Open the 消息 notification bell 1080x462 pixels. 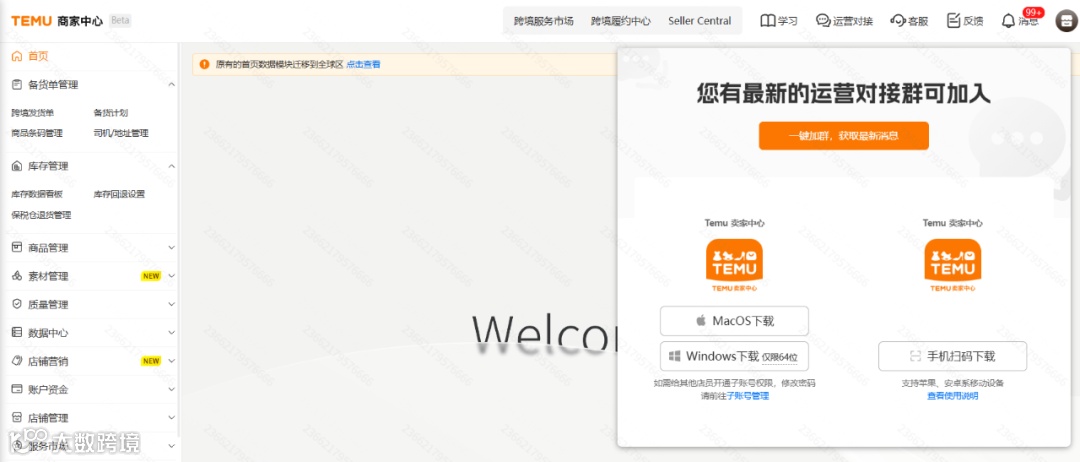point(1008,21)
